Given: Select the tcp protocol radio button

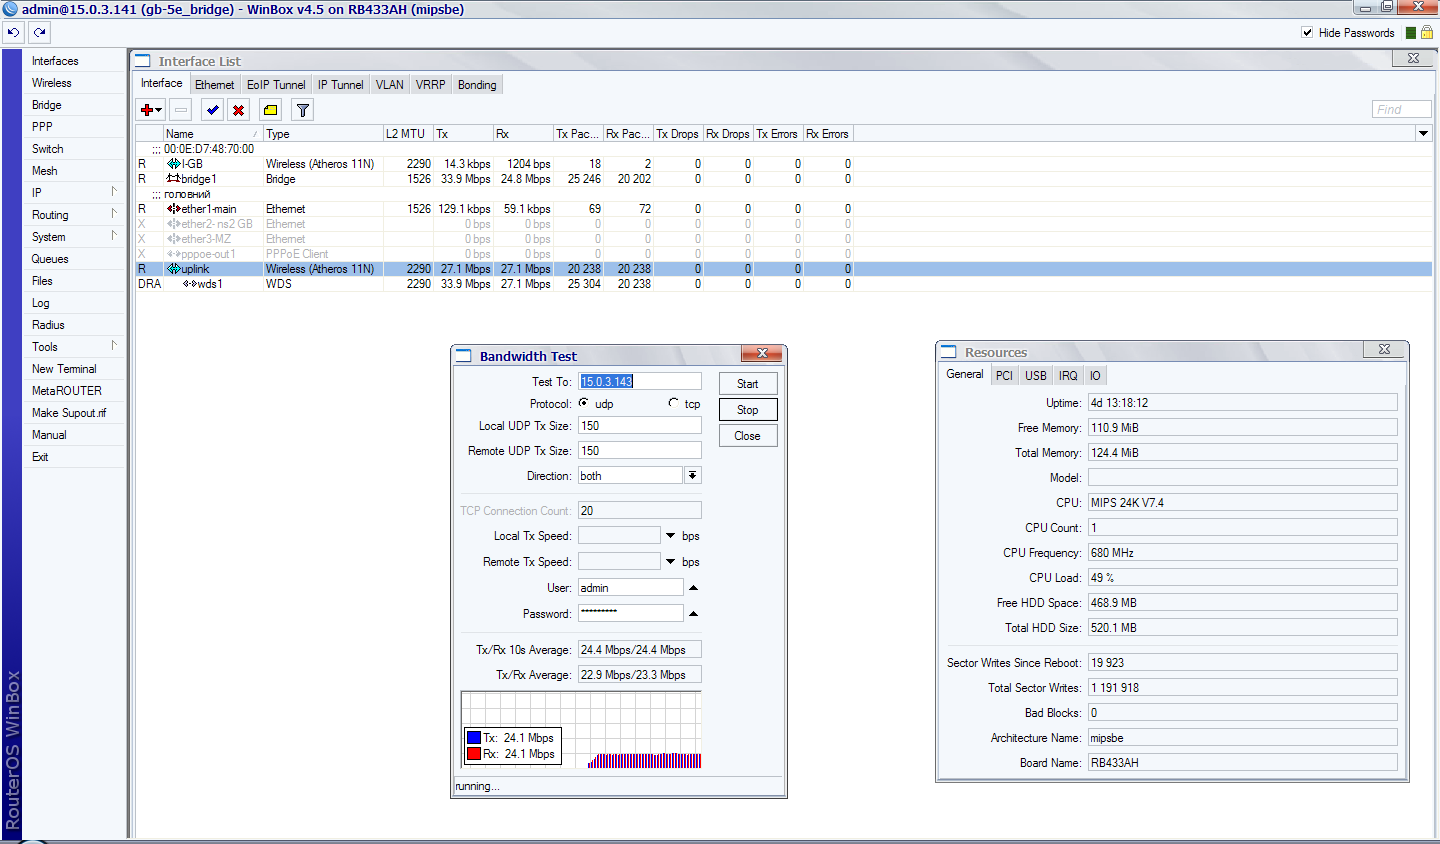Looking at the screenshot, I should click(673, 403).
